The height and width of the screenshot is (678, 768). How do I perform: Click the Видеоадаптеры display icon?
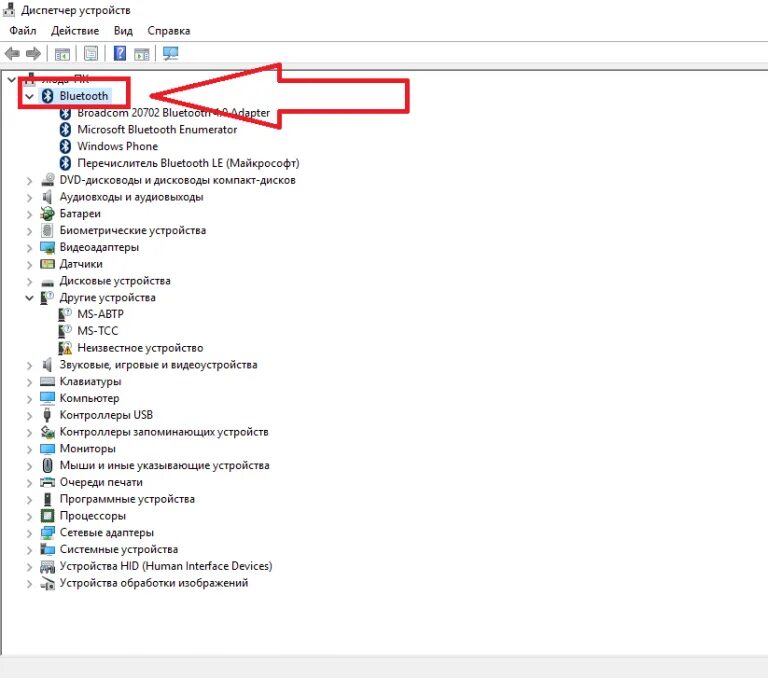click(48, 247)
